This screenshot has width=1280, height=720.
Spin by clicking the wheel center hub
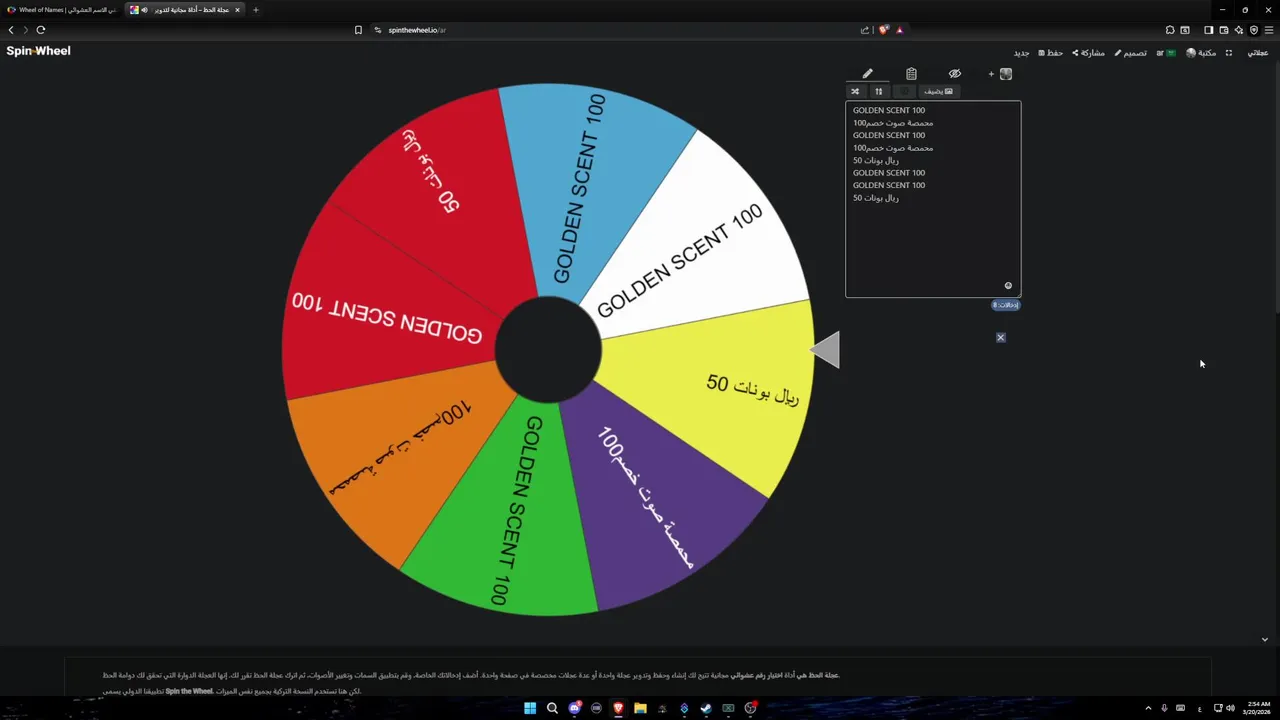(x=548, y=351)
